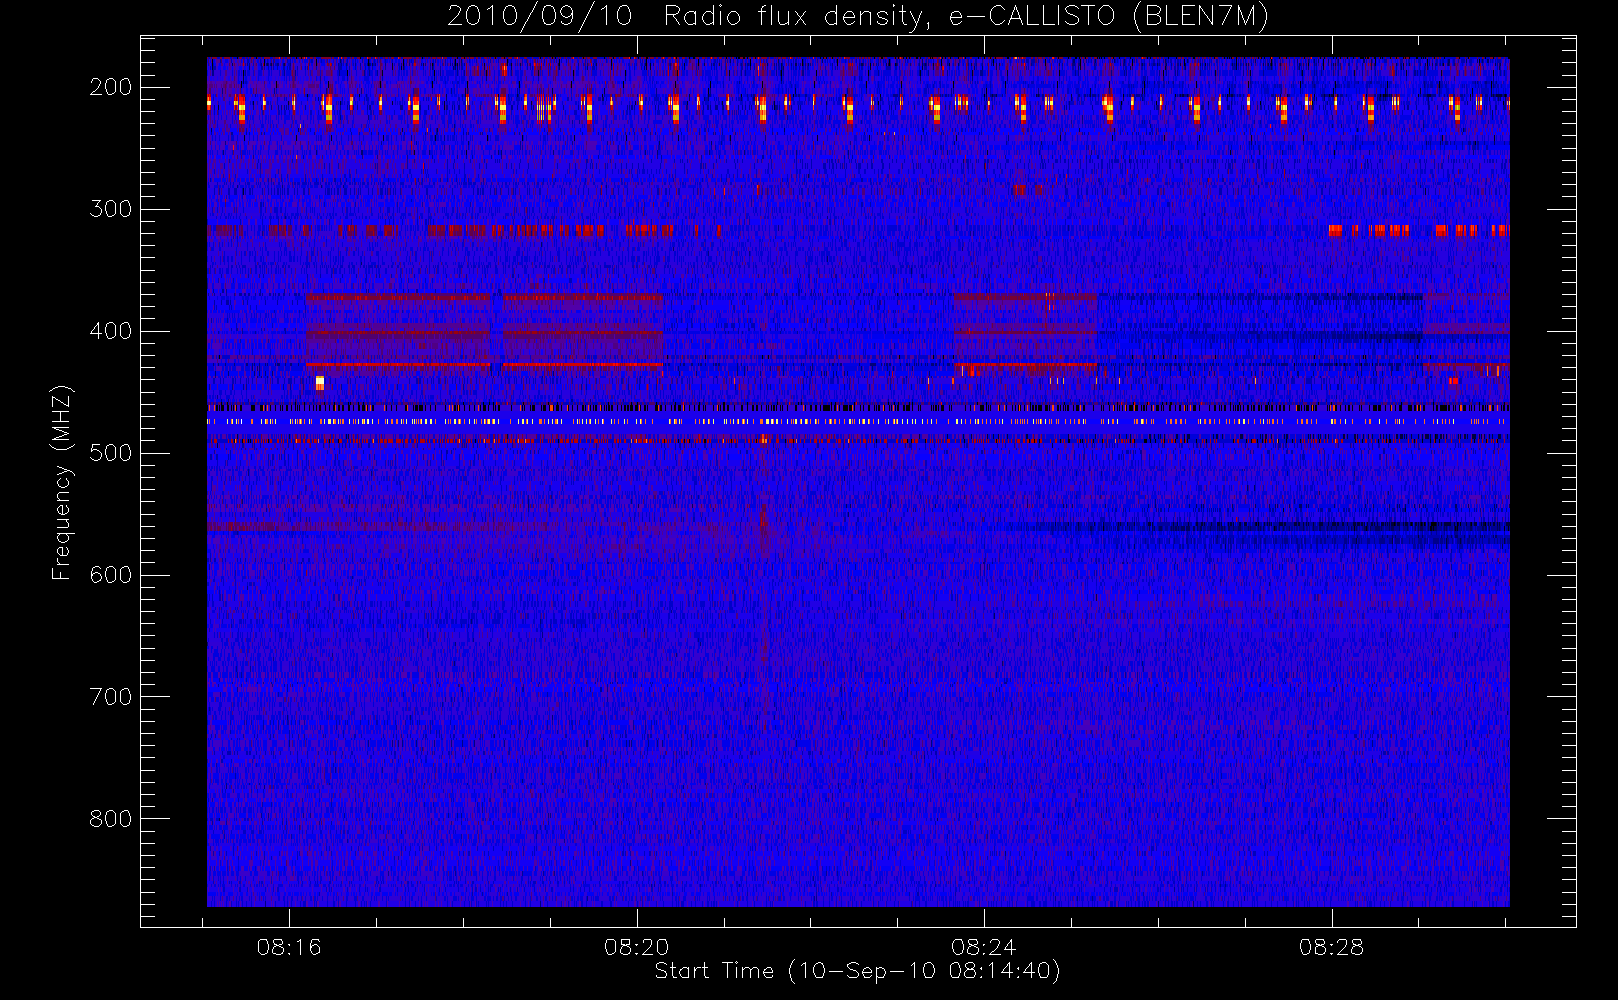Click the bright white-yellow burst near 440 MHz
Screen dimensions: 1618x1000
pos(320,382)
